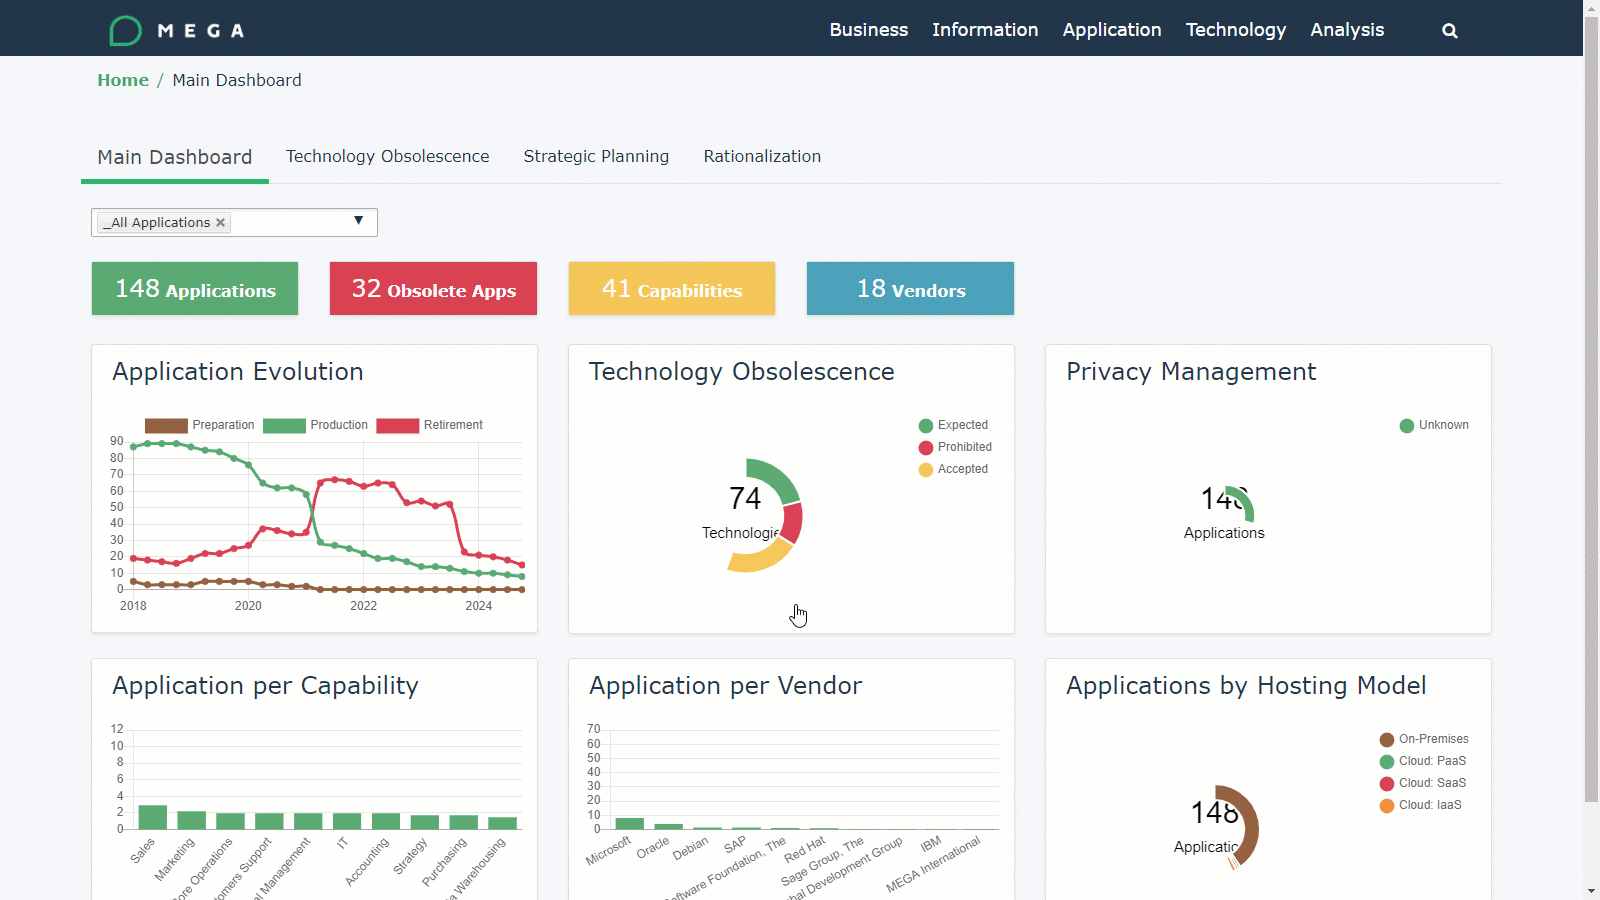Click the Technology Obsolescence card title
This screenshot has height=900, width=1600.
point(742,372)
